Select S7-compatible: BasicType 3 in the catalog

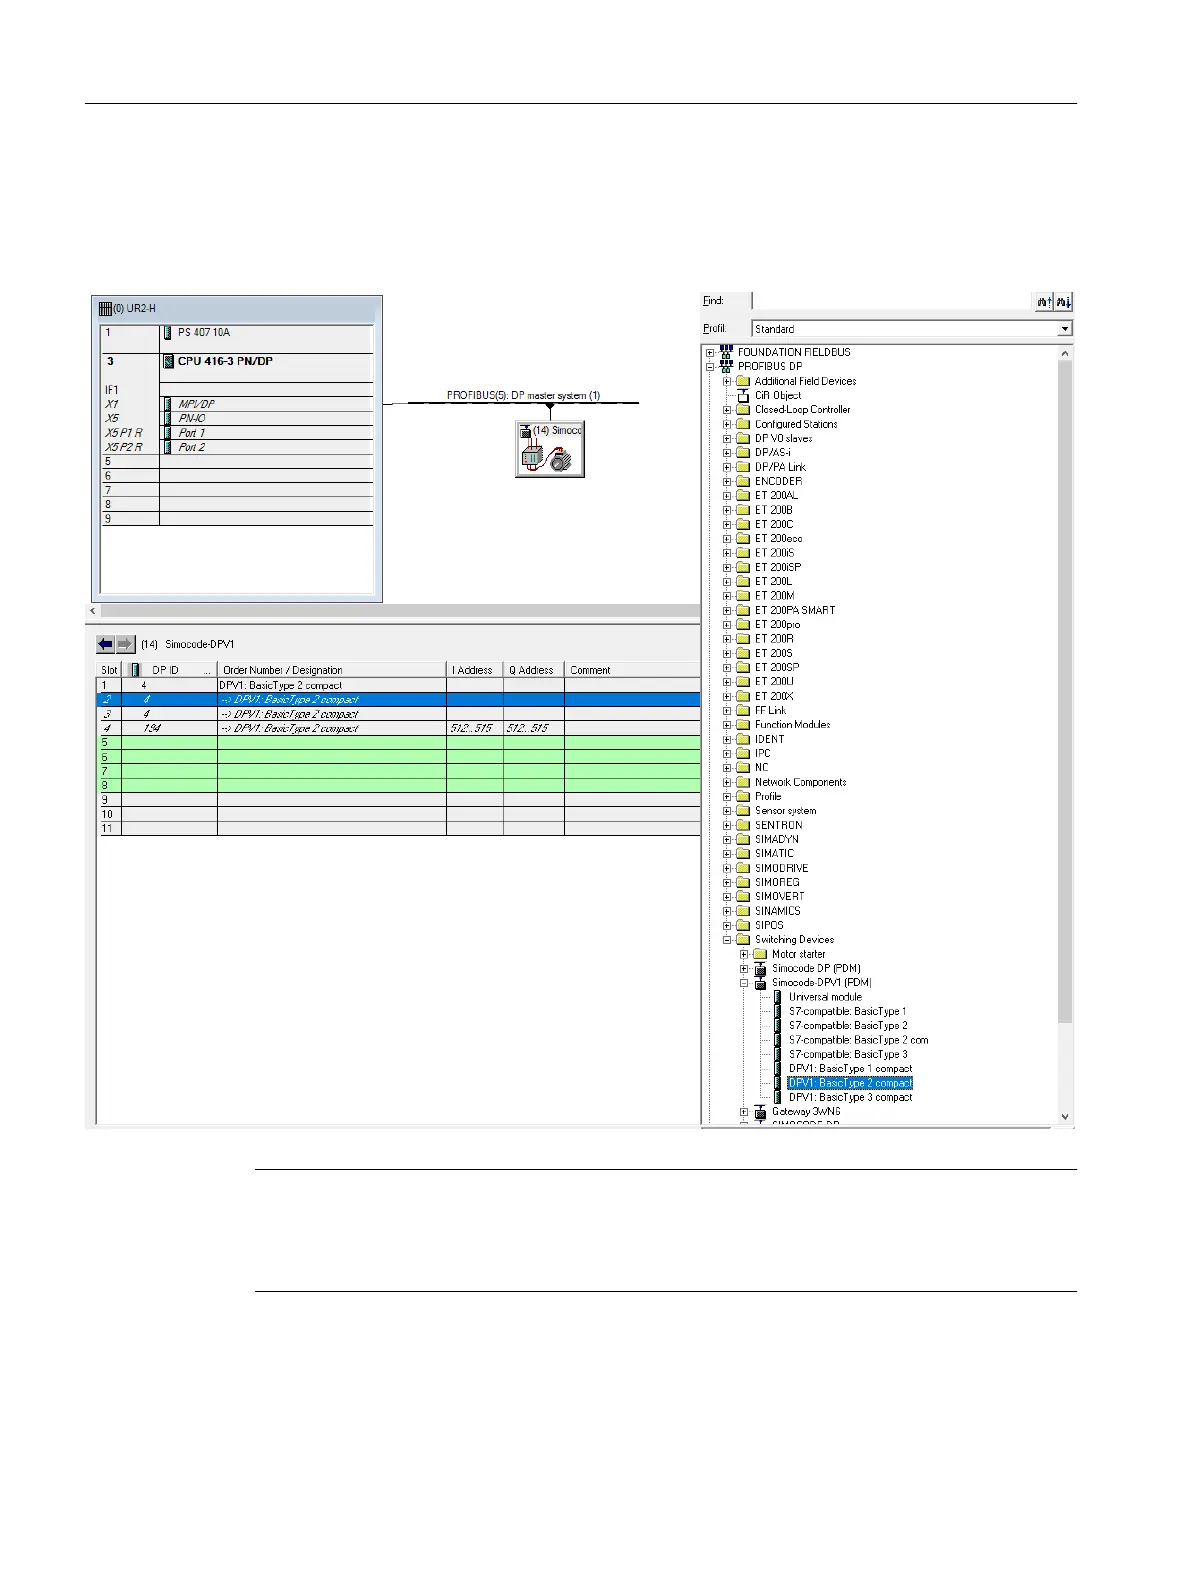(848, 1055)
